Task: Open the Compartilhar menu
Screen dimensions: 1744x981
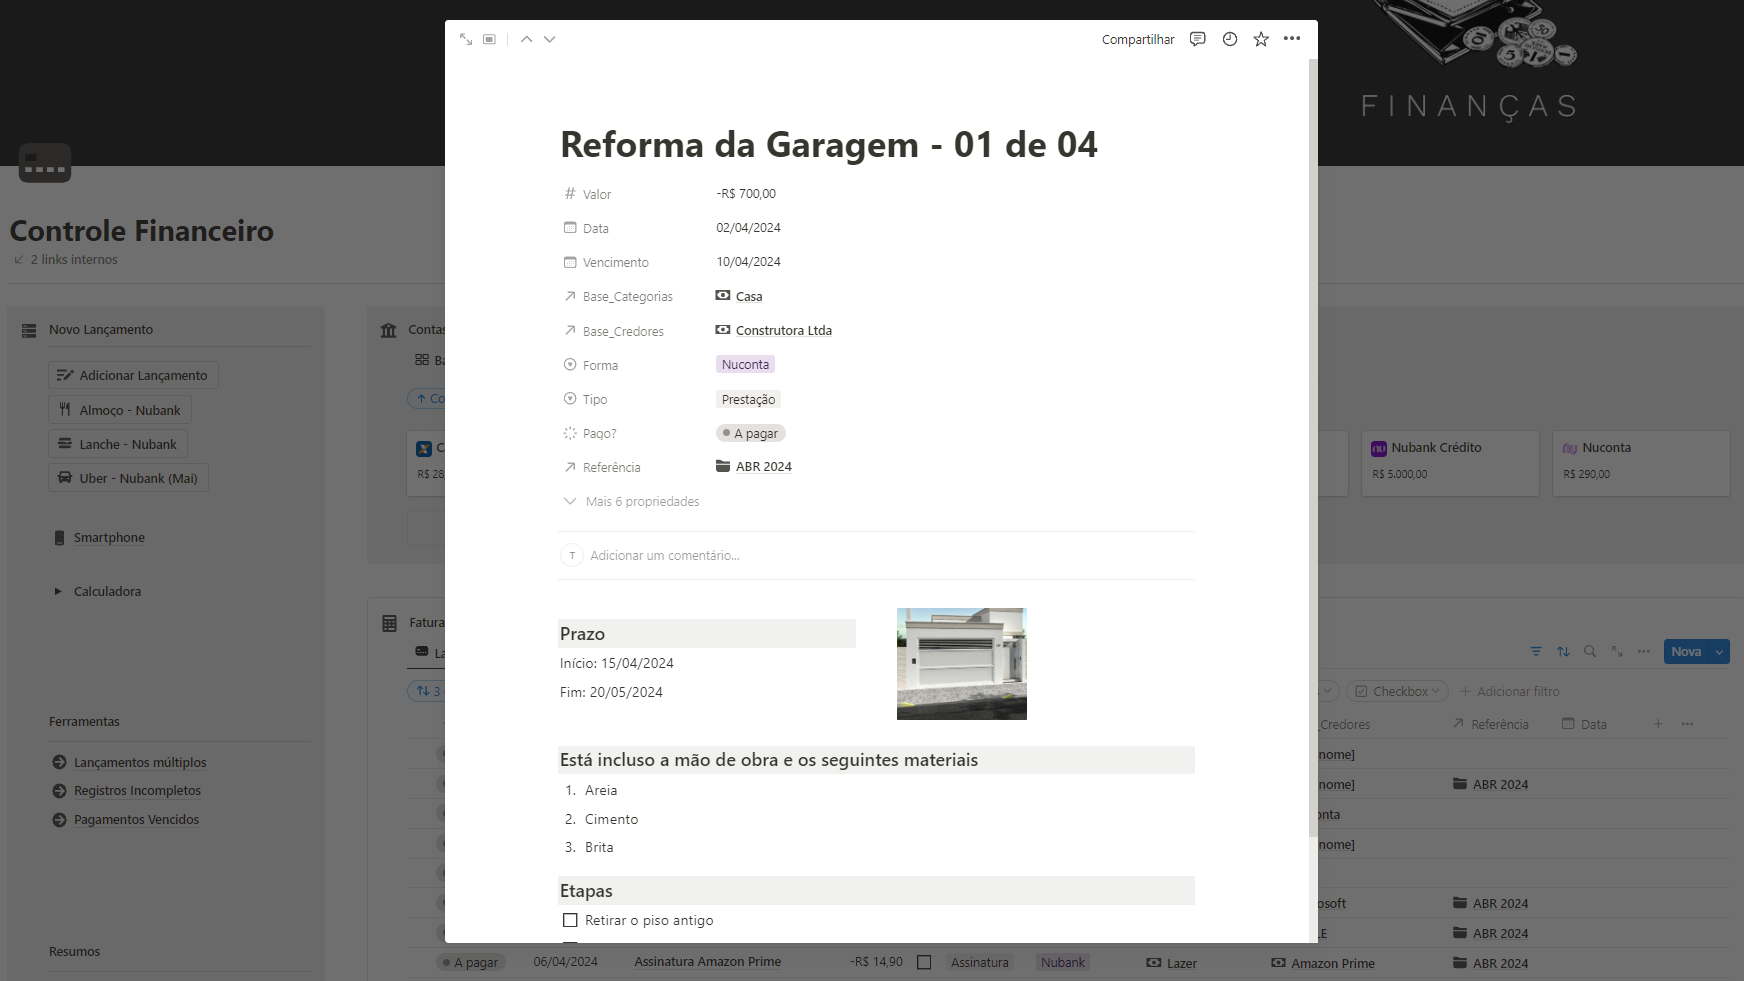Action: tap(1138, 39)
